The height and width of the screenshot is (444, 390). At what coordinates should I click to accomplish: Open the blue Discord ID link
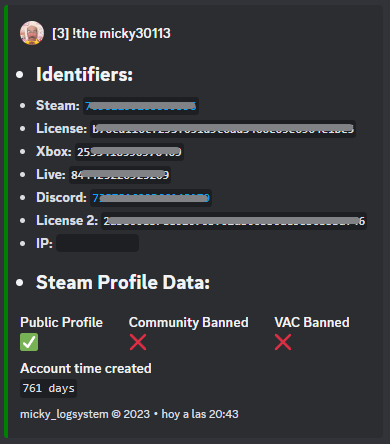tap(151, 198)
